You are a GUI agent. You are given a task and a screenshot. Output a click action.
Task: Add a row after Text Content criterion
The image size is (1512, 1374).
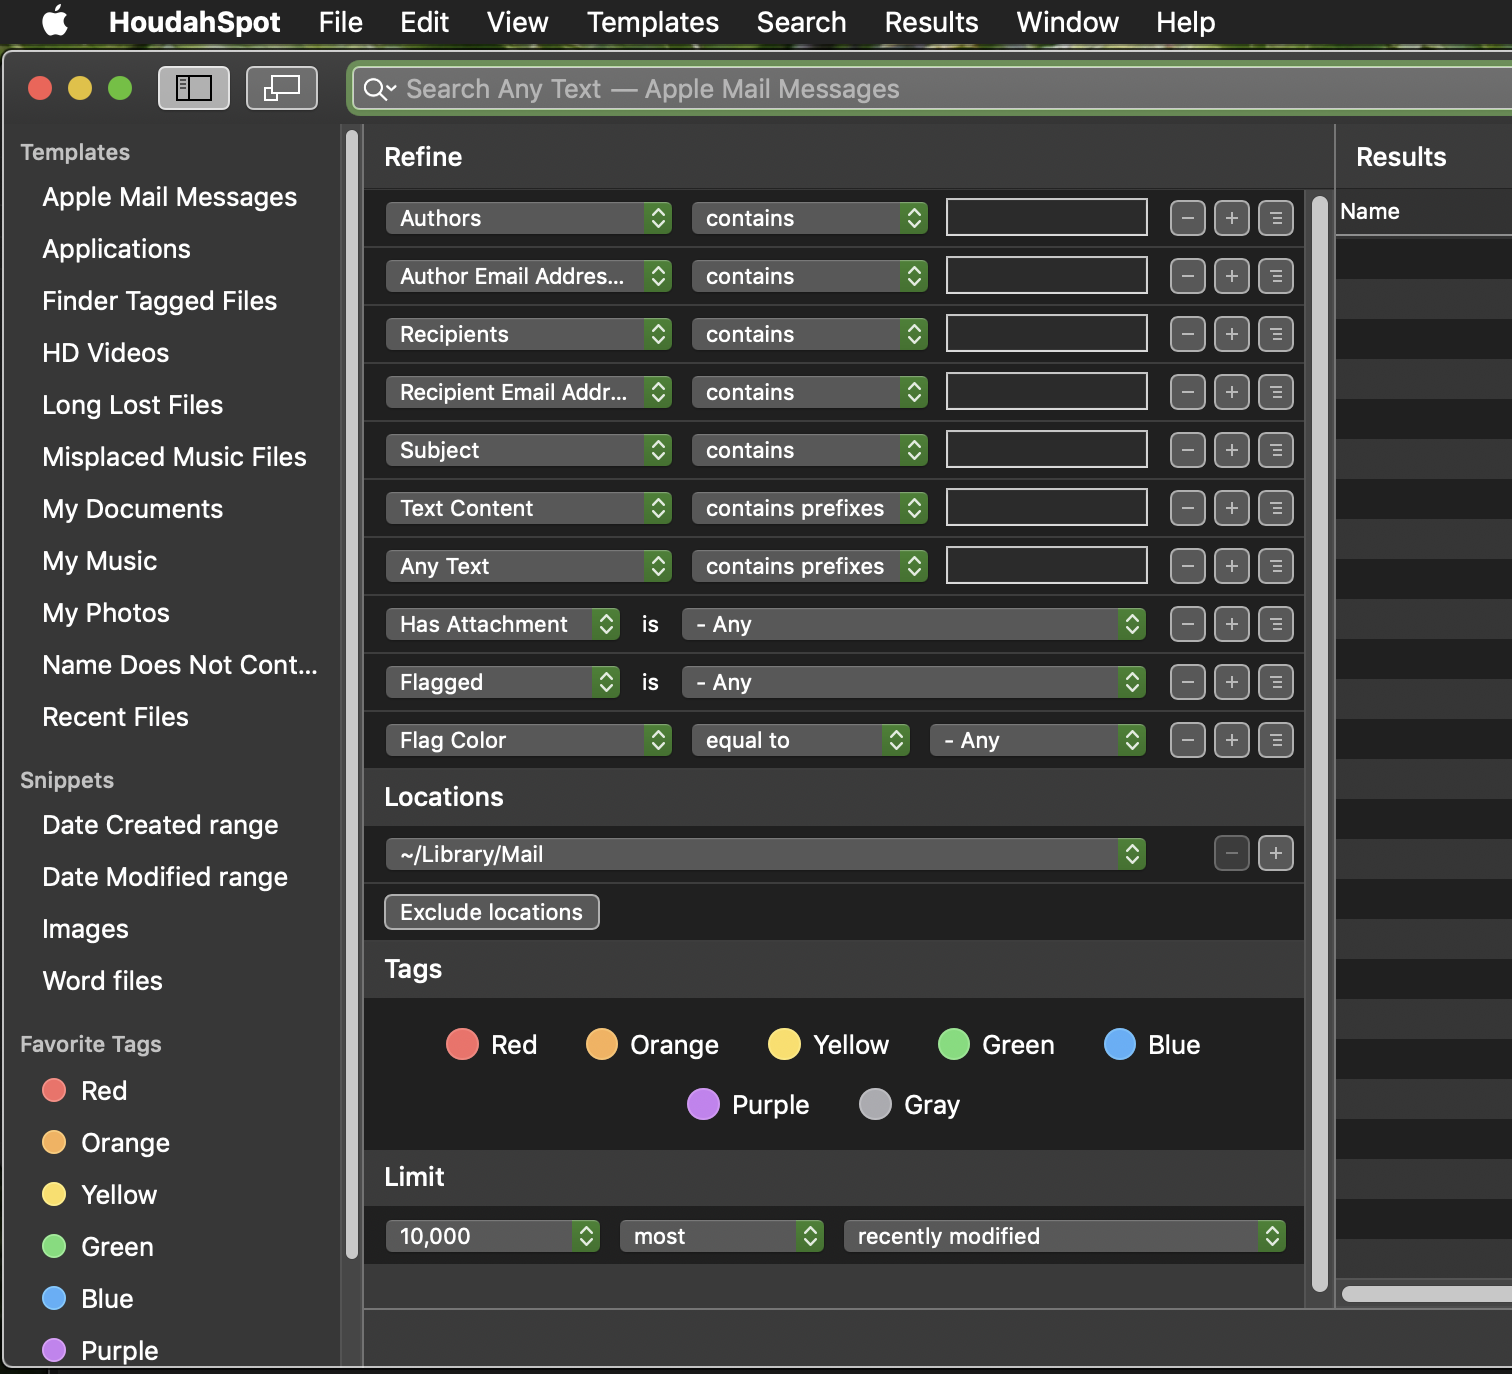[x=1232, y=508]
